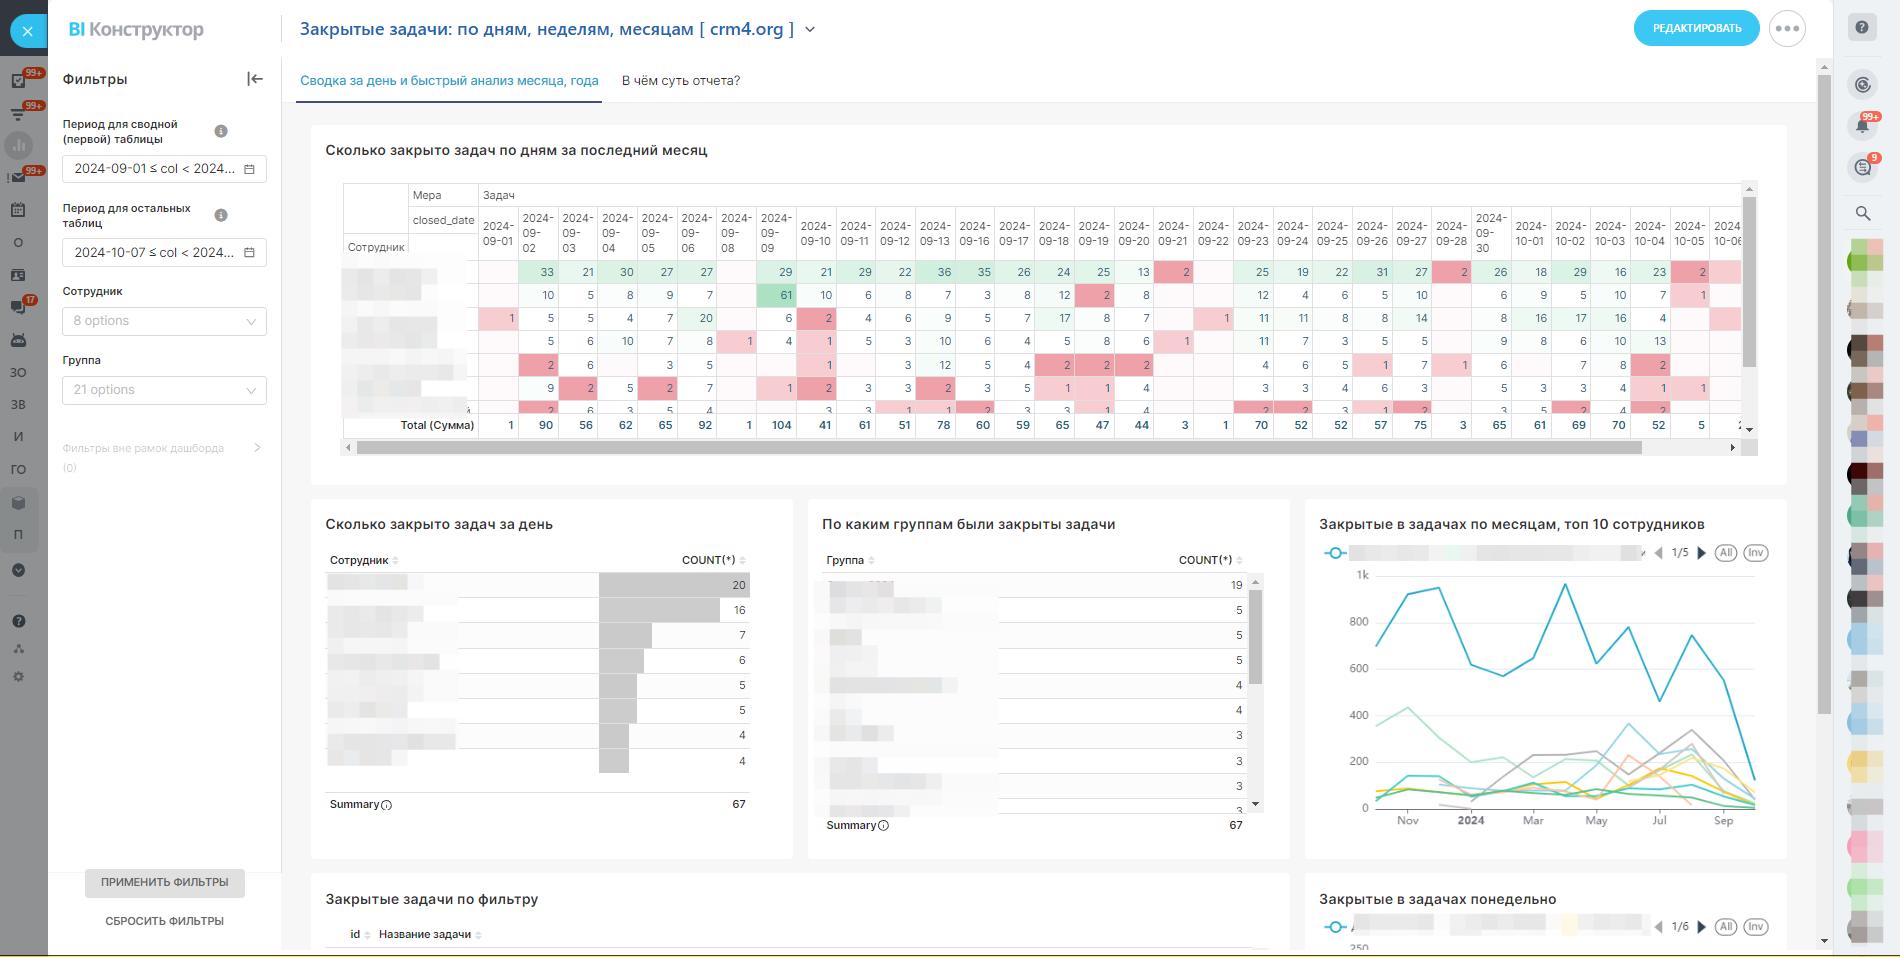Select 'Сводка за день и быстрый анализ' tab
This screenshot has width=1900, height=957.
pyautogui.click(x=449, y=81)
